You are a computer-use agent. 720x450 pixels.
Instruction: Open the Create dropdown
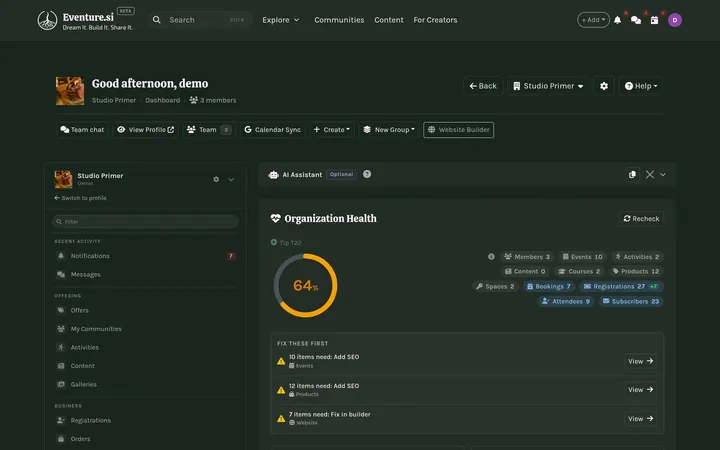point(332,130)
